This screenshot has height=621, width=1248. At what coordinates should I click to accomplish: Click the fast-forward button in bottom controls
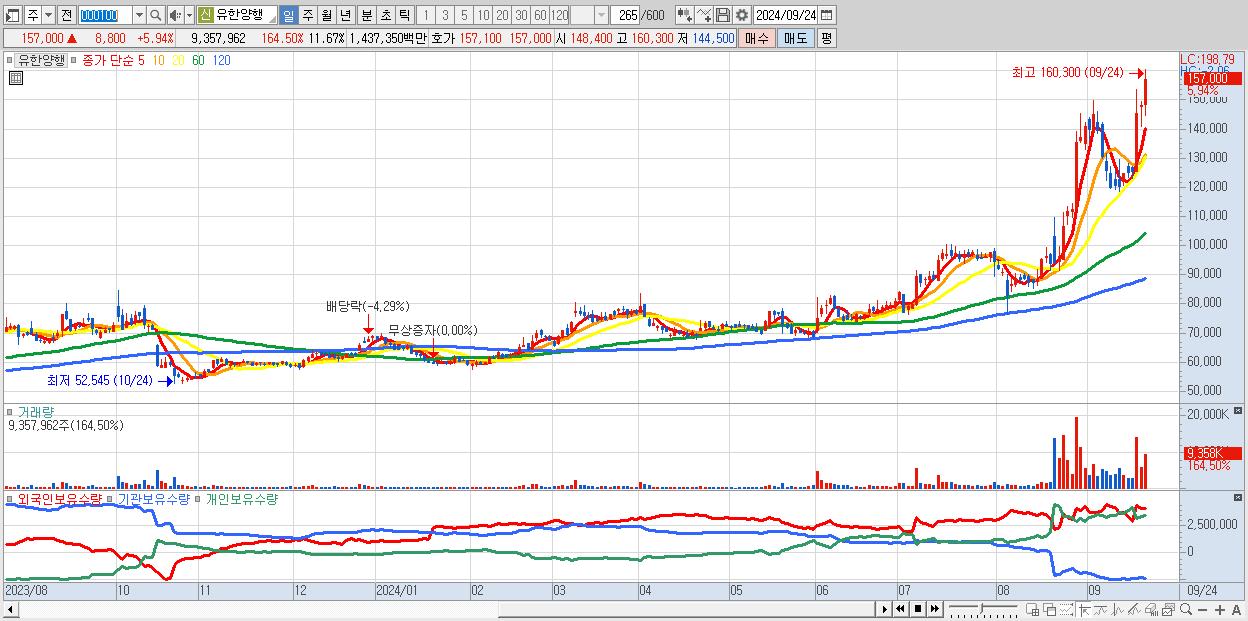click(x=934, y=609)
